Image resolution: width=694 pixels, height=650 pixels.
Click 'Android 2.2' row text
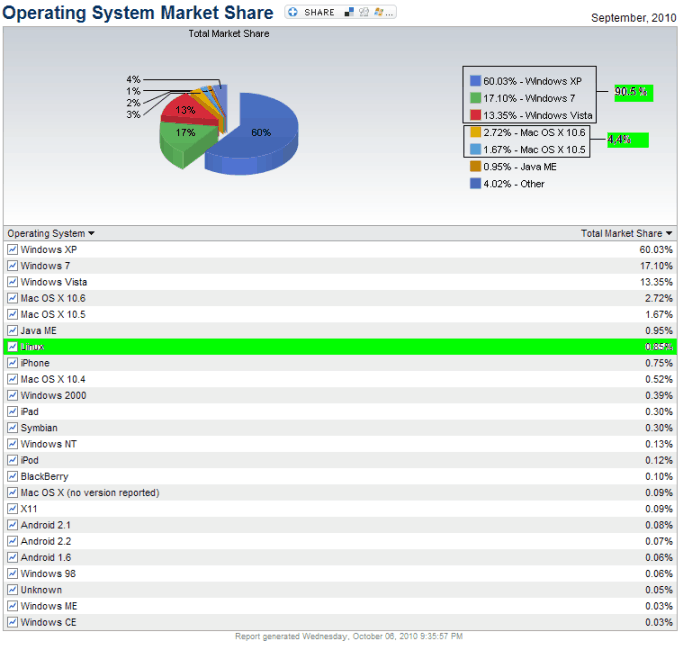point(46,541)
